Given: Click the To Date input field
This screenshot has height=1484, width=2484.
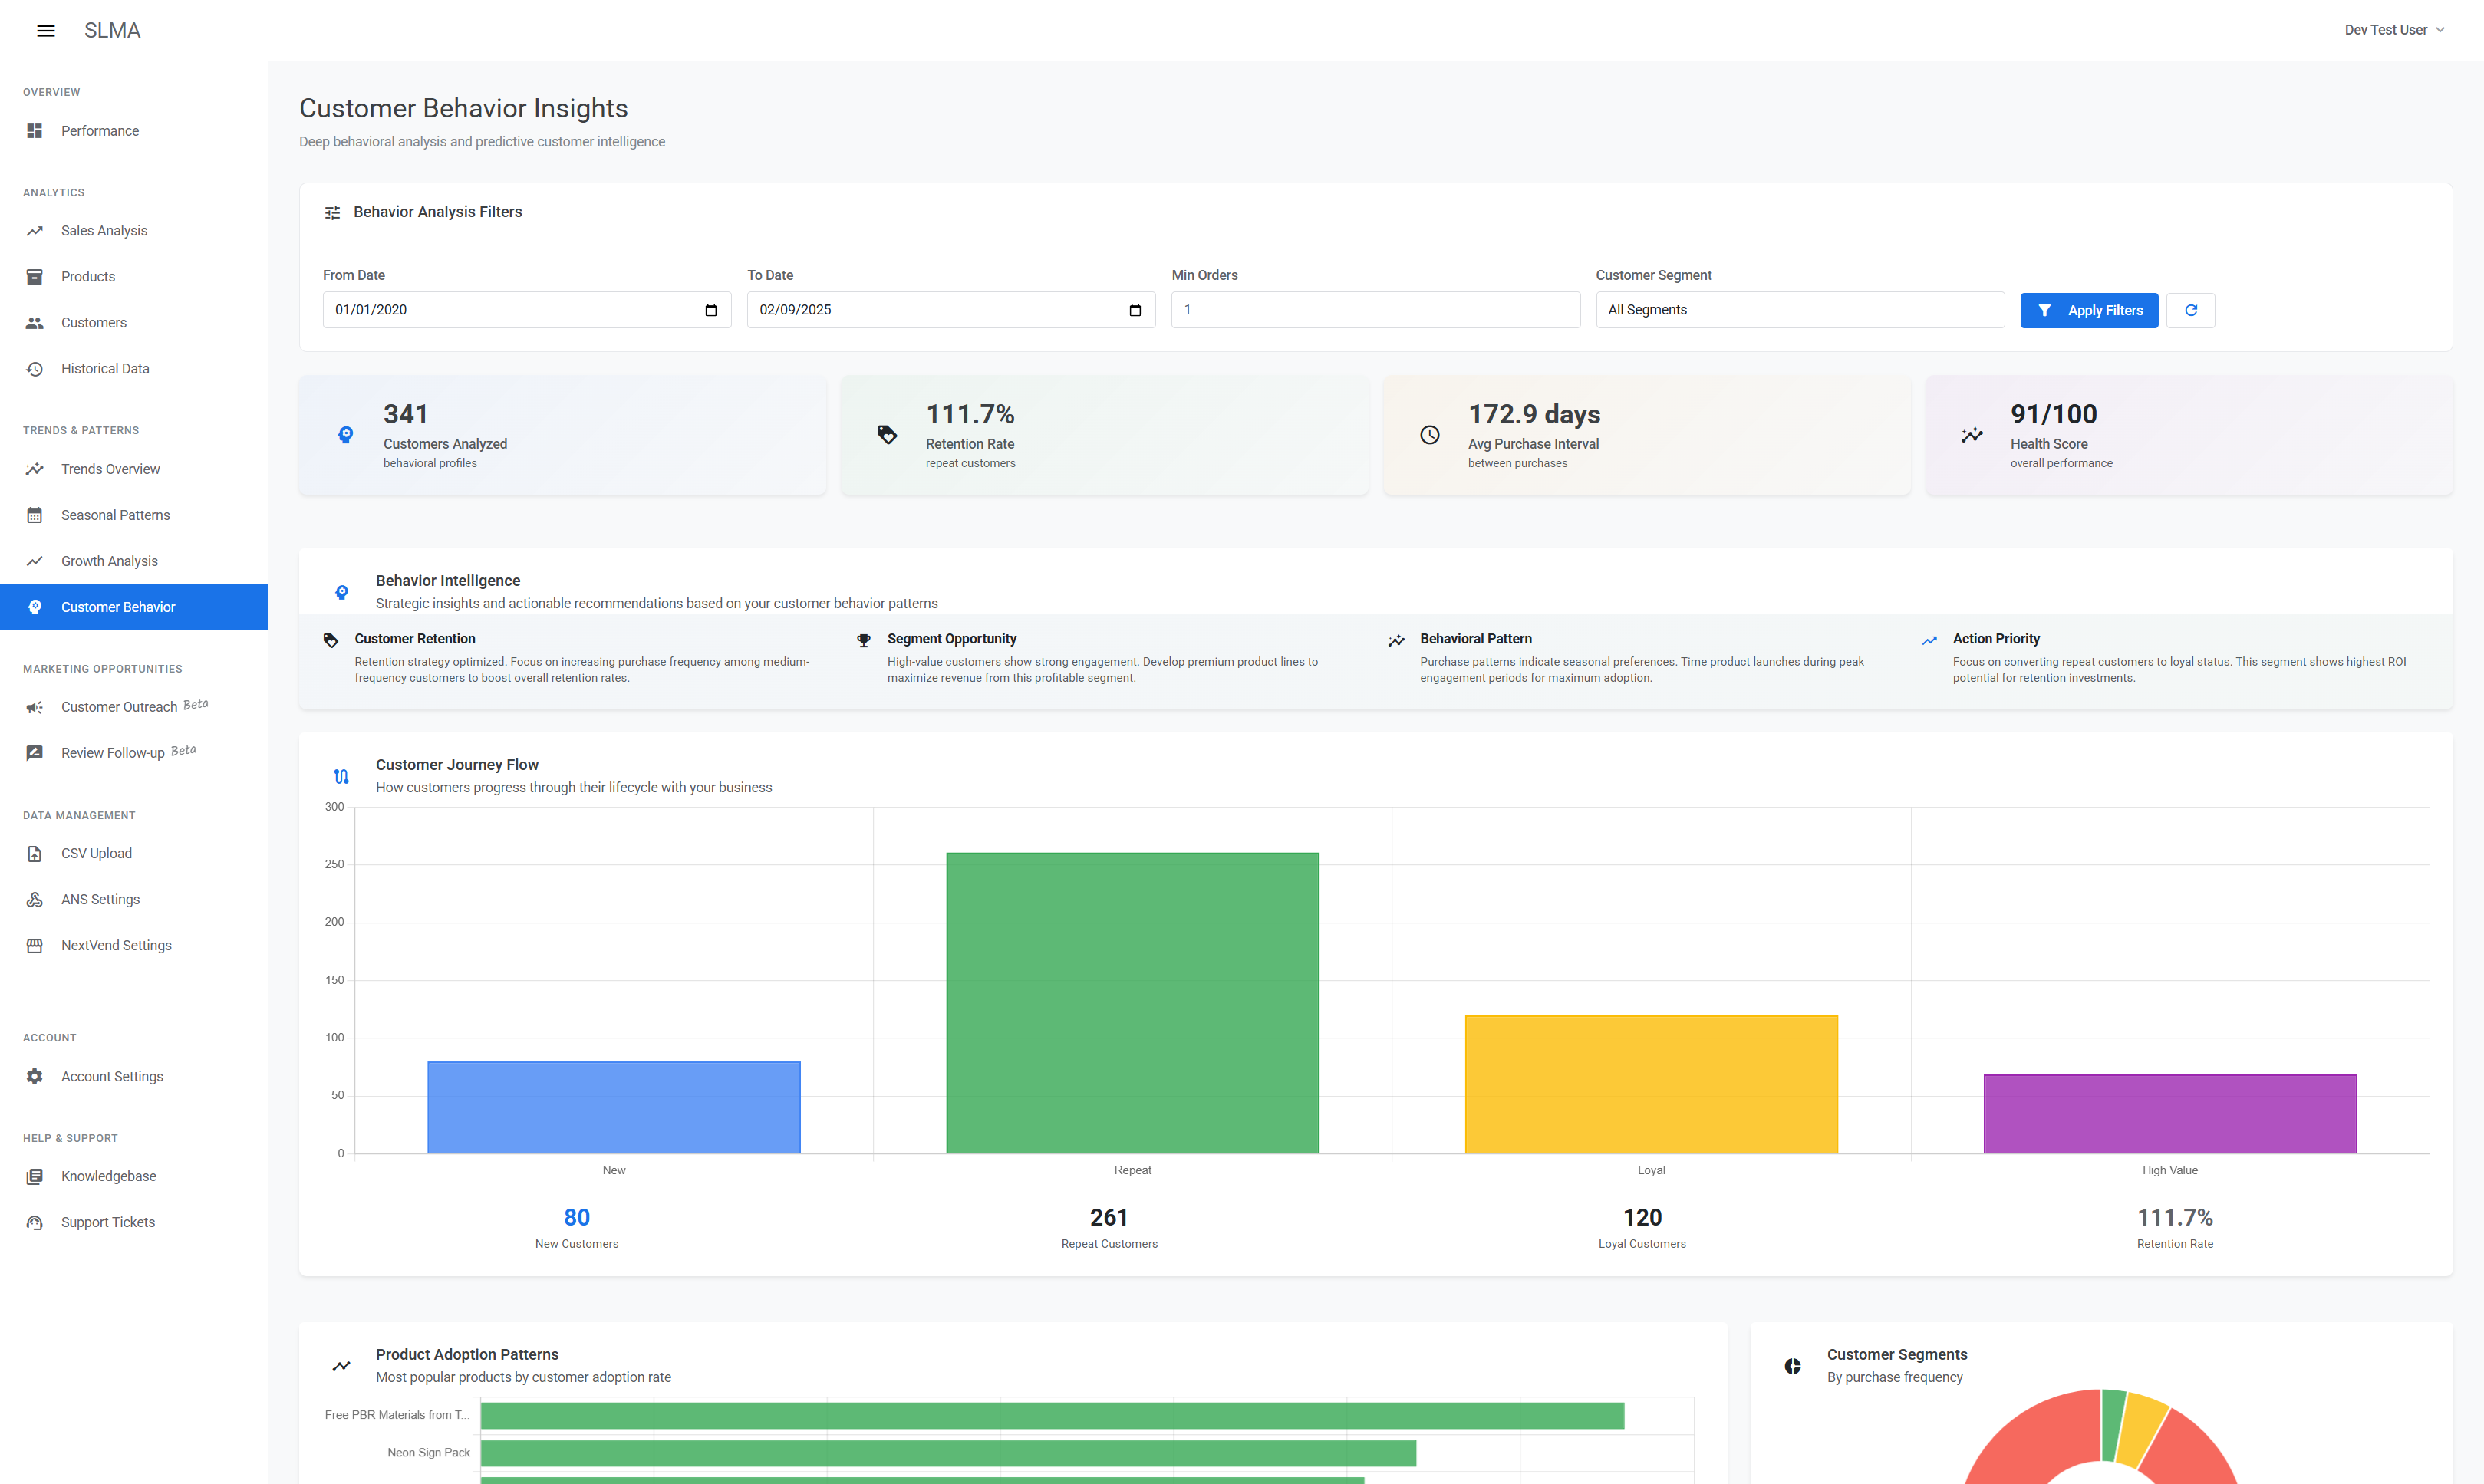Looking at the screenshot, I should (951, 310).
